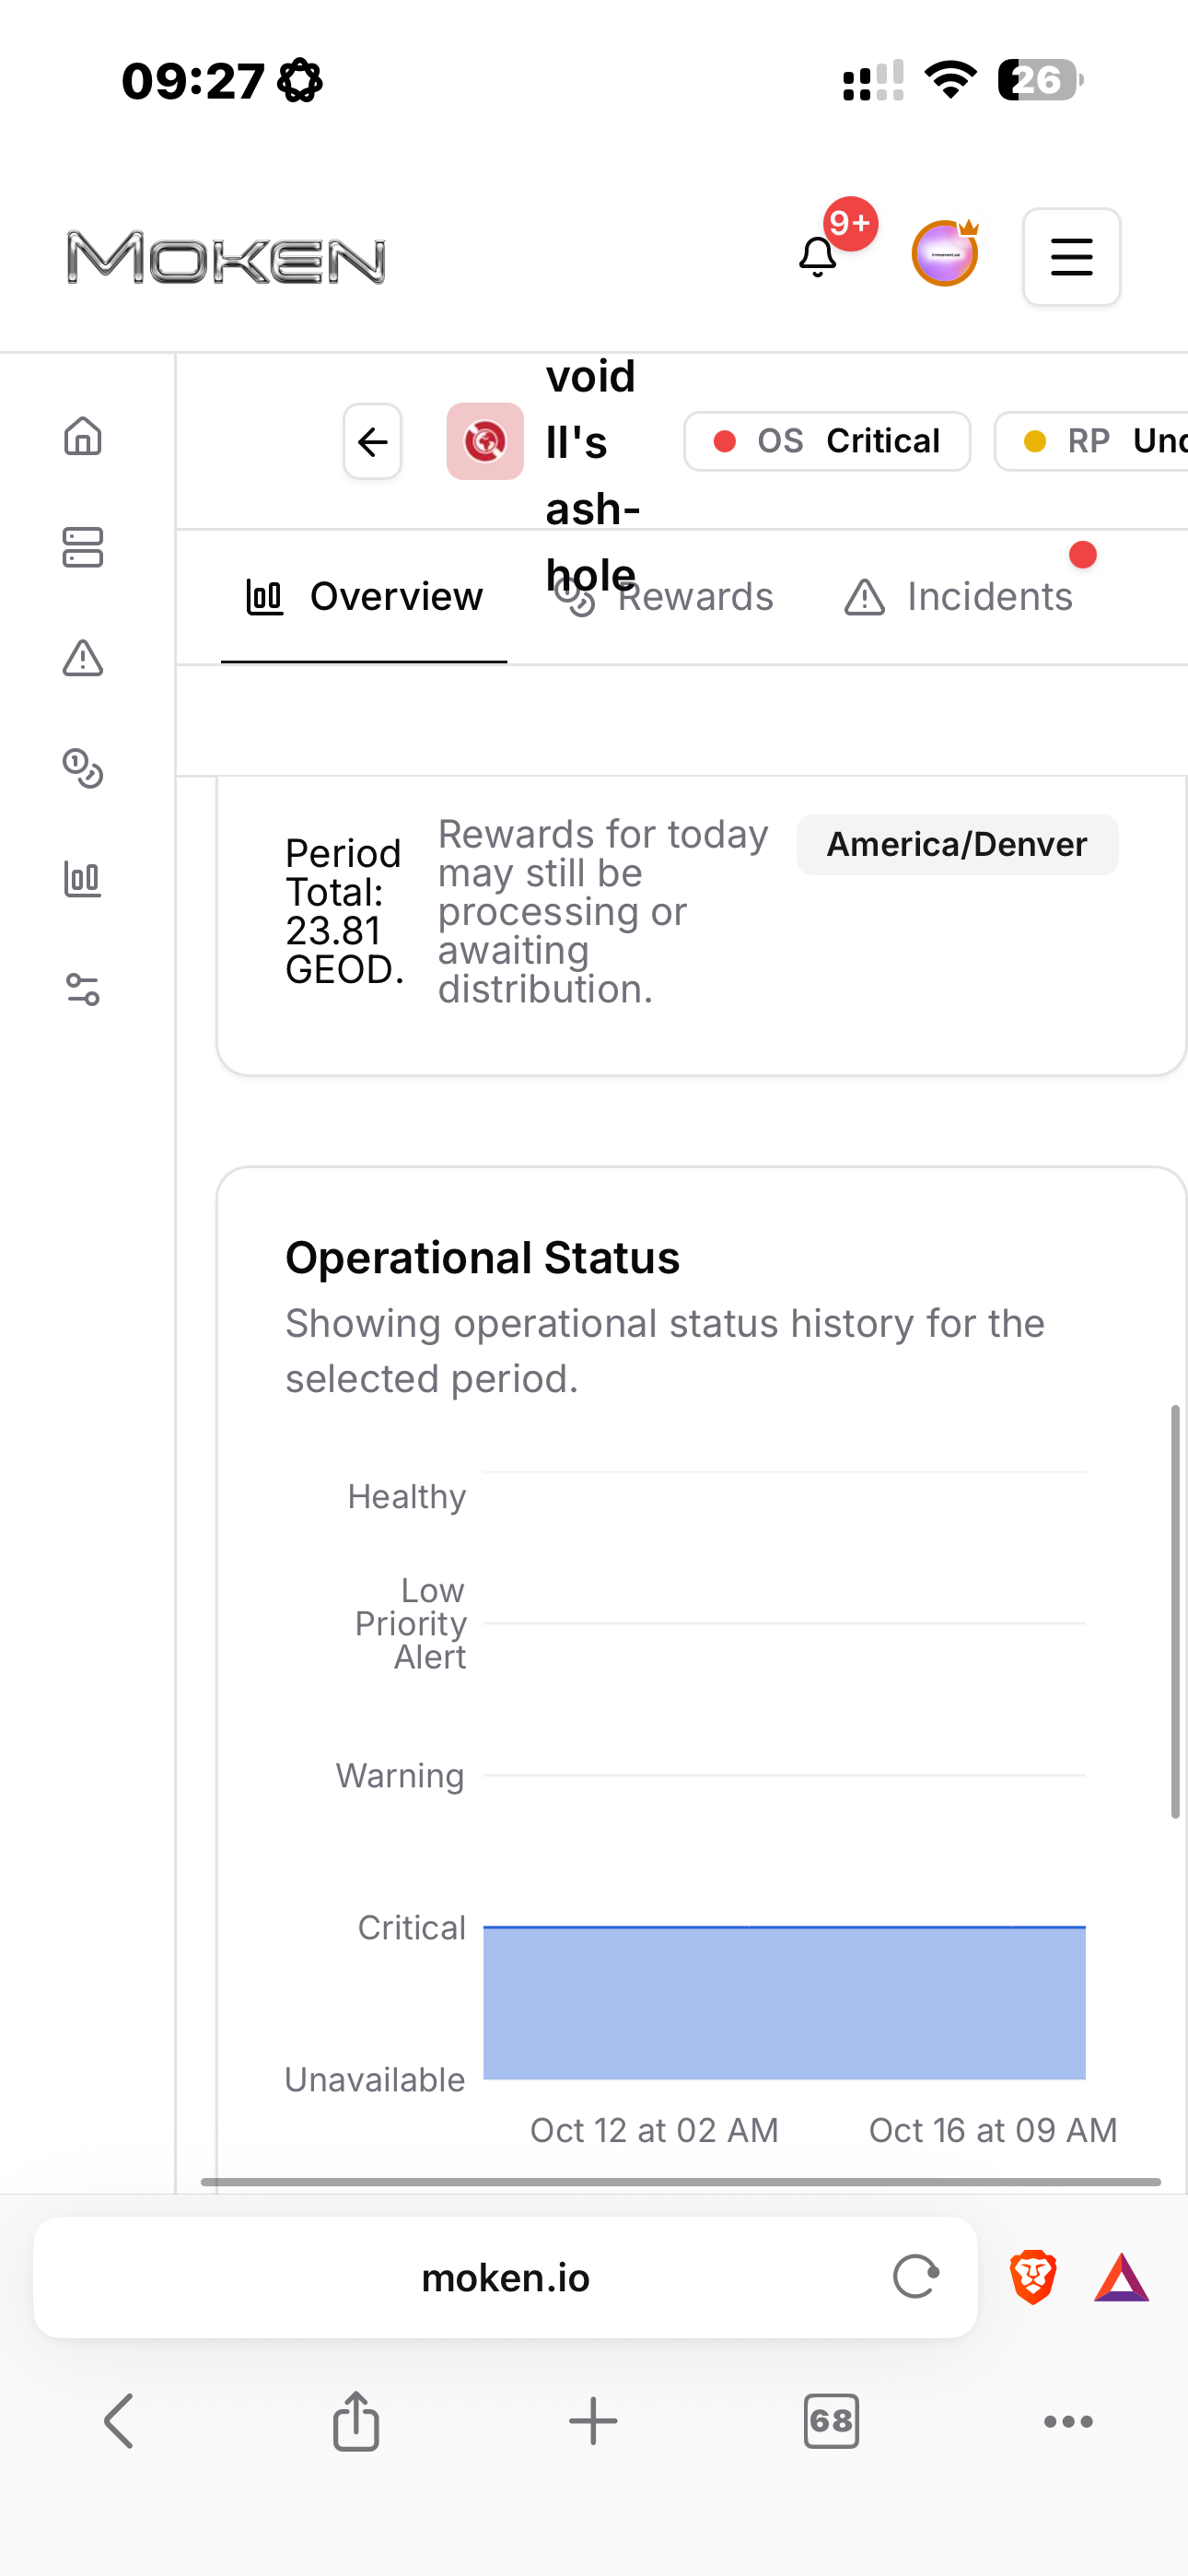Open the browser tabs switcher
This screenshot has width=1188, height=2576.
pos(831,2421)
